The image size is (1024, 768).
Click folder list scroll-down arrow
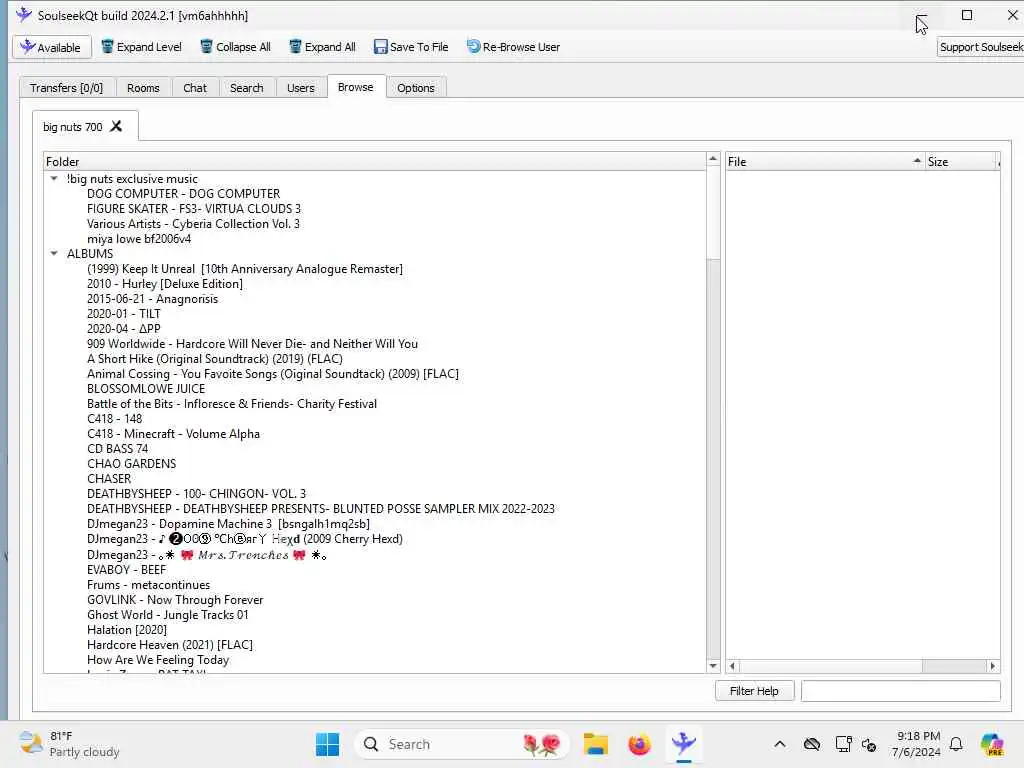point(713,666)
